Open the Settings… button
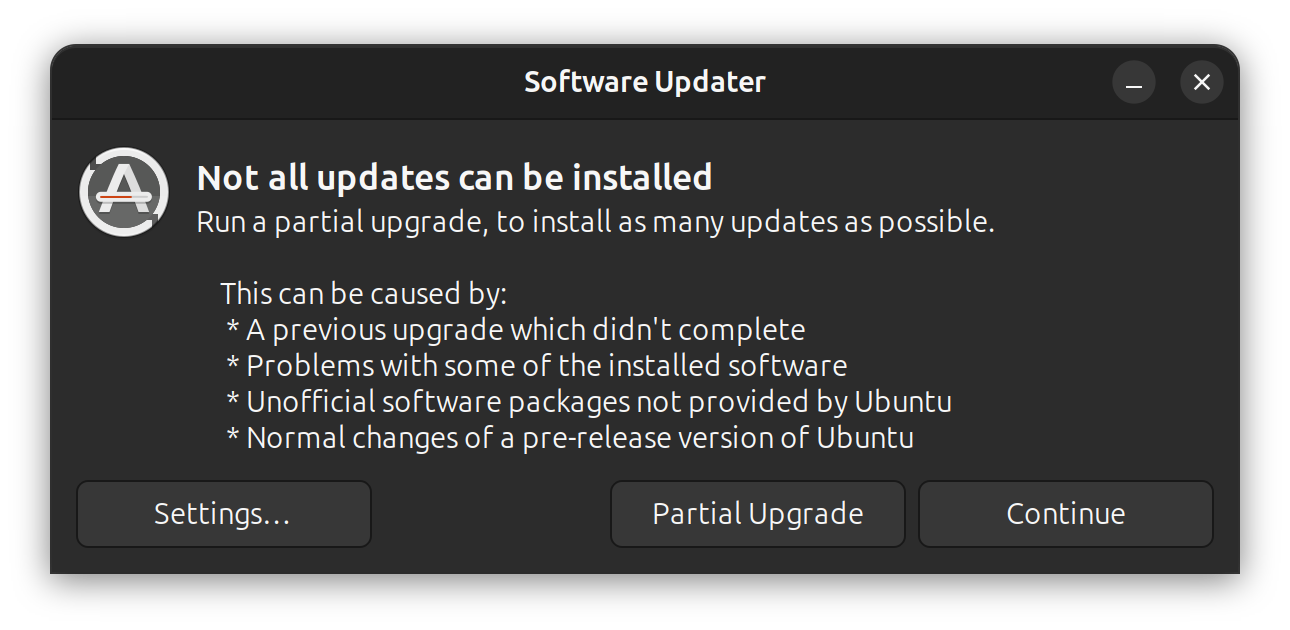This screenshot has width=1290, height=630. [x=223, y=514]
